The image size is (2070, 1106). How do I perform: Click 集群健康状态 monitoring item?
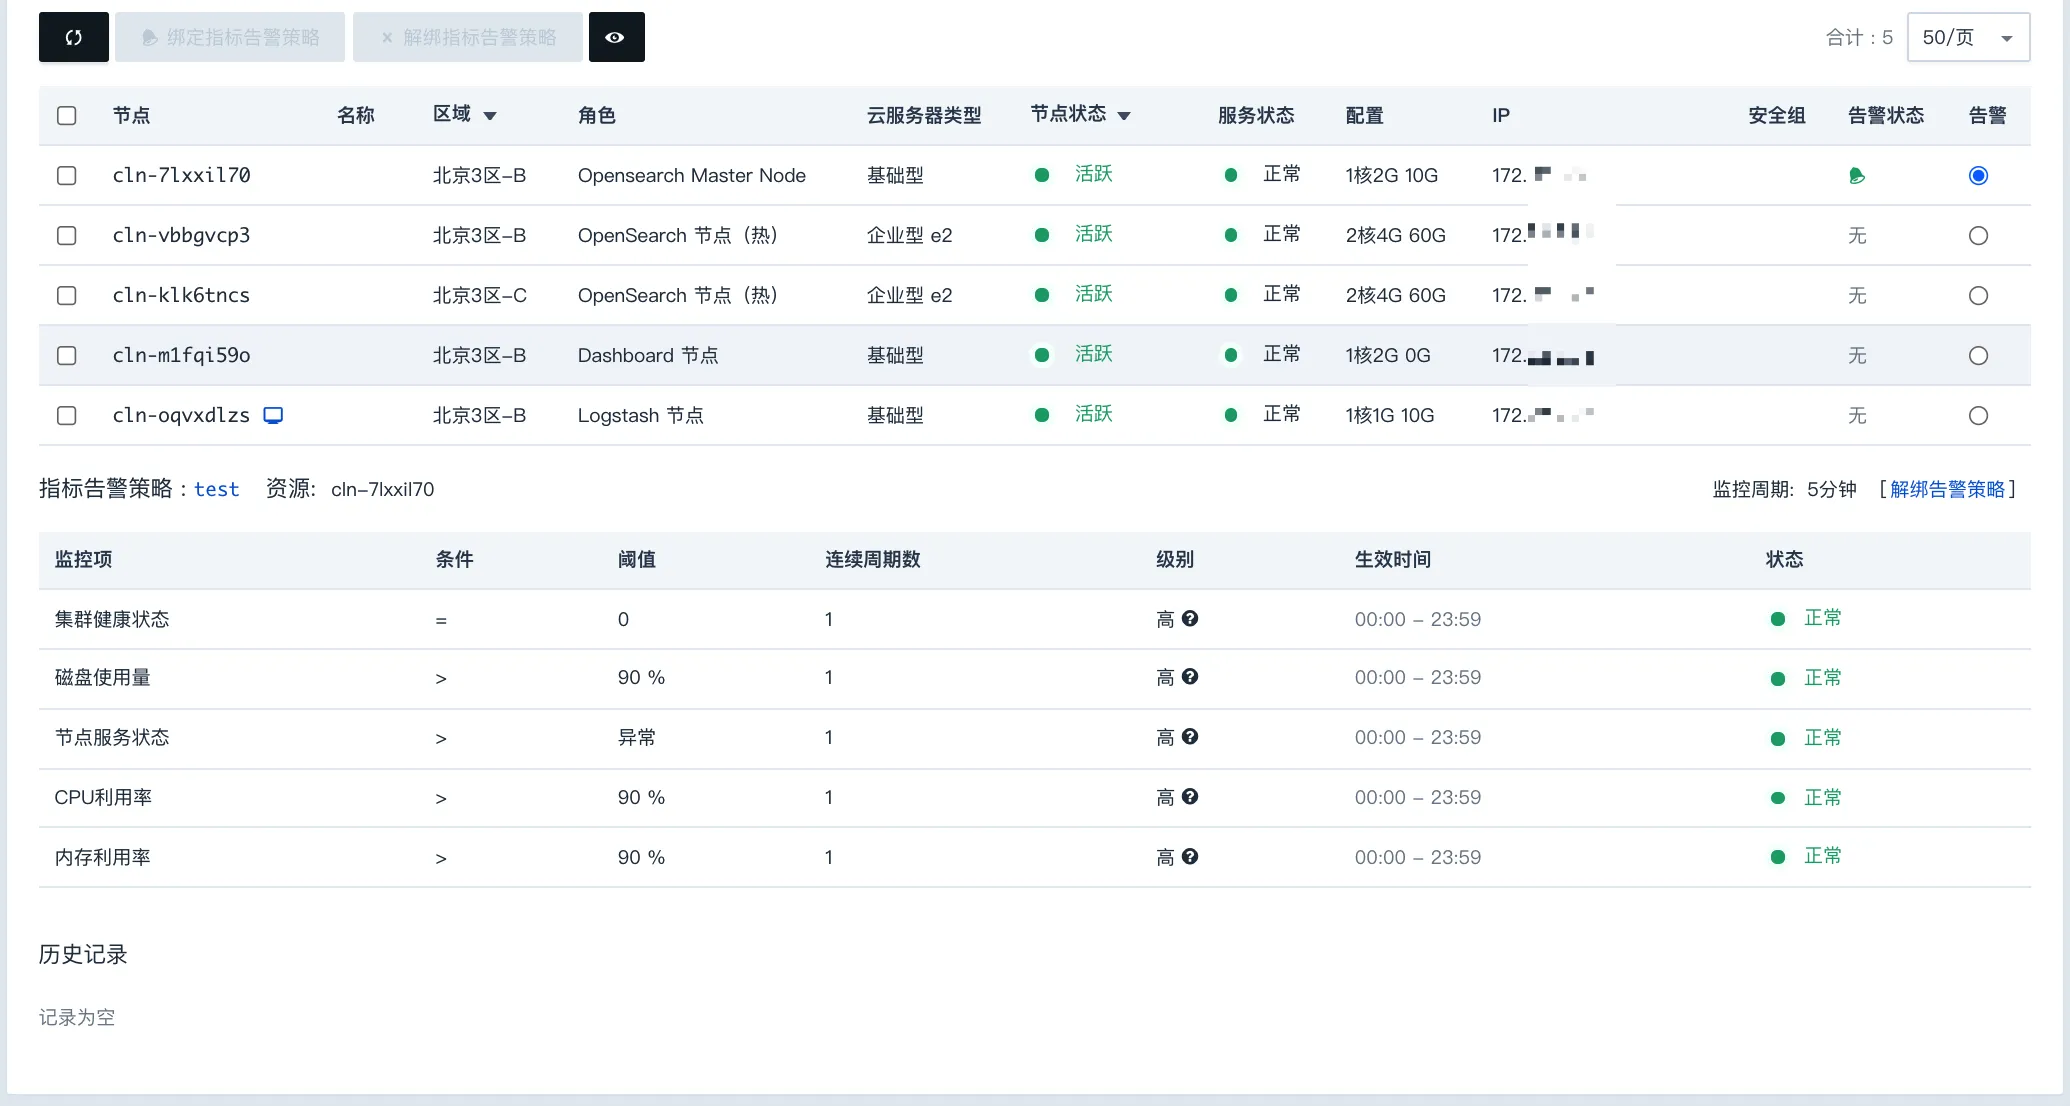click(x=112, y=619)
